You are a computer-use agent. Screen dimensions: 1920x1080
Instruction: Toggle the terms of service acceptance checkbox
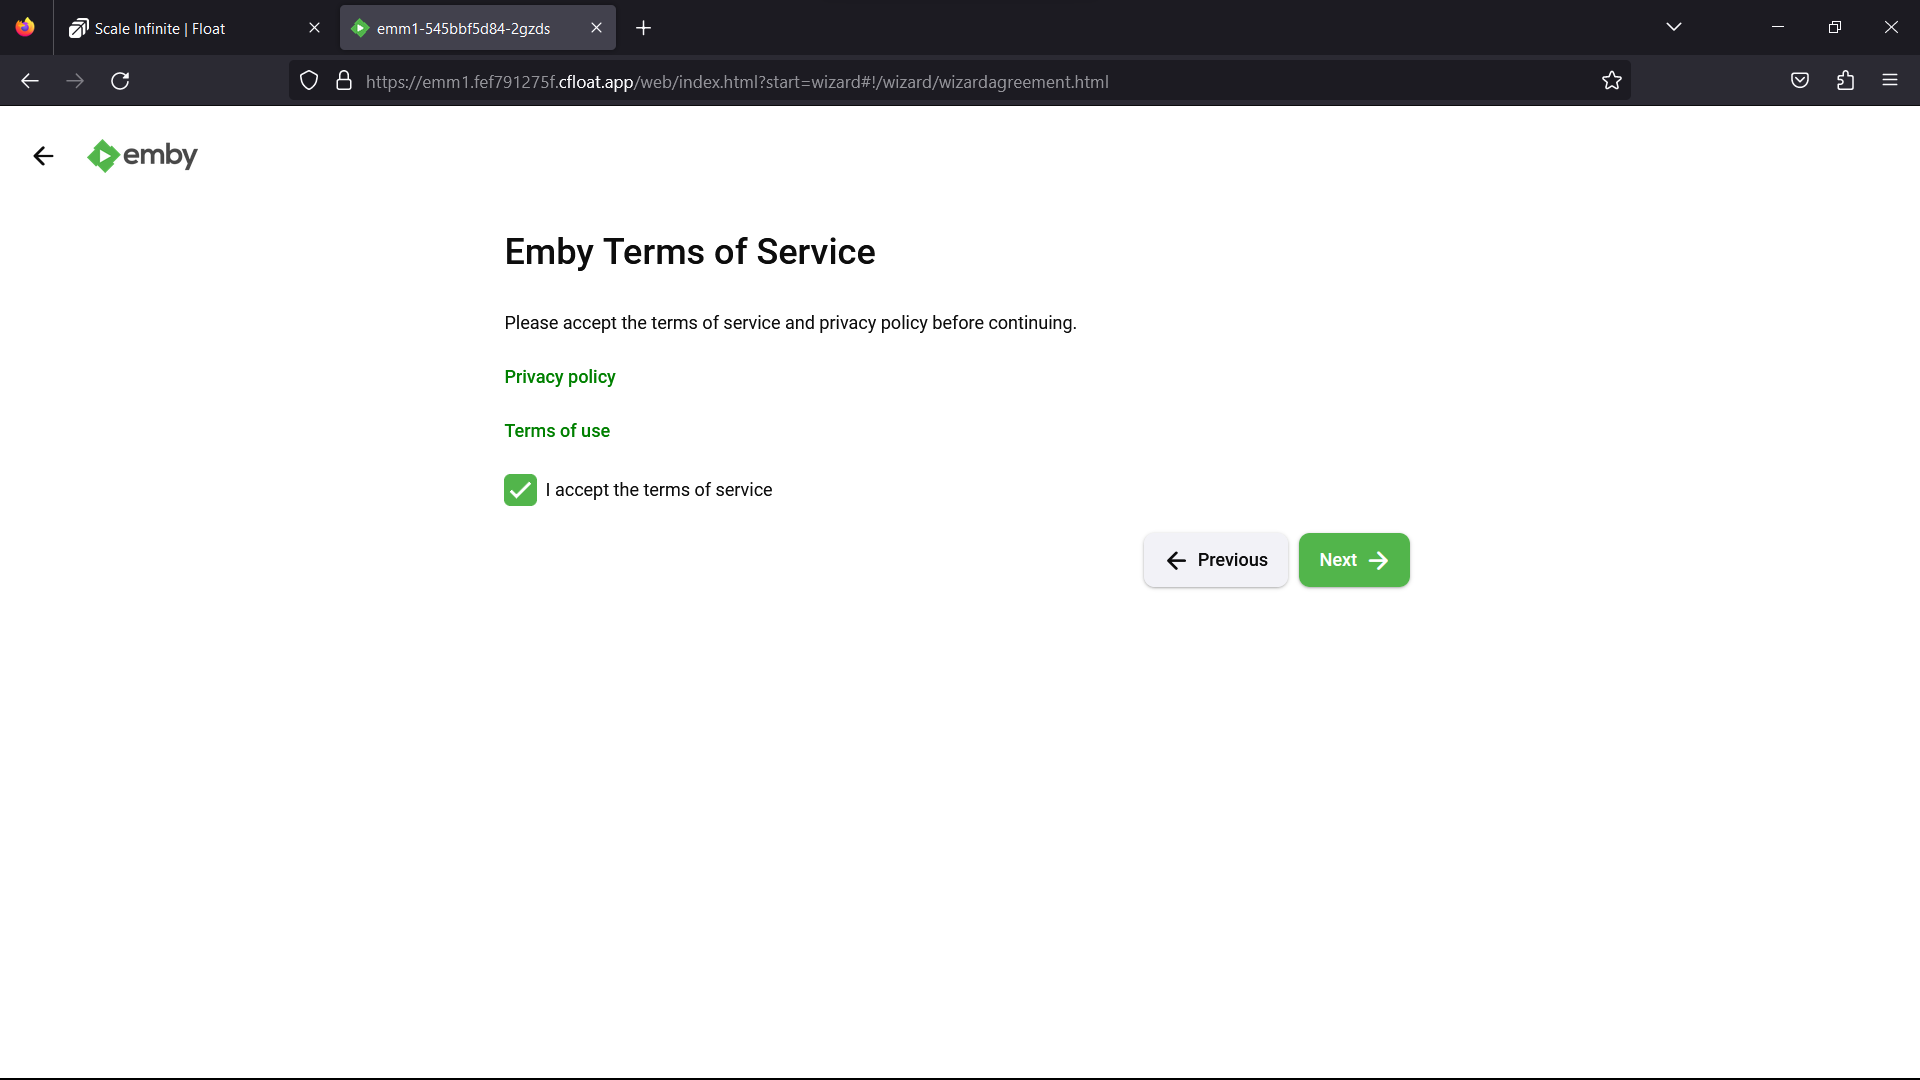point(520,489)
